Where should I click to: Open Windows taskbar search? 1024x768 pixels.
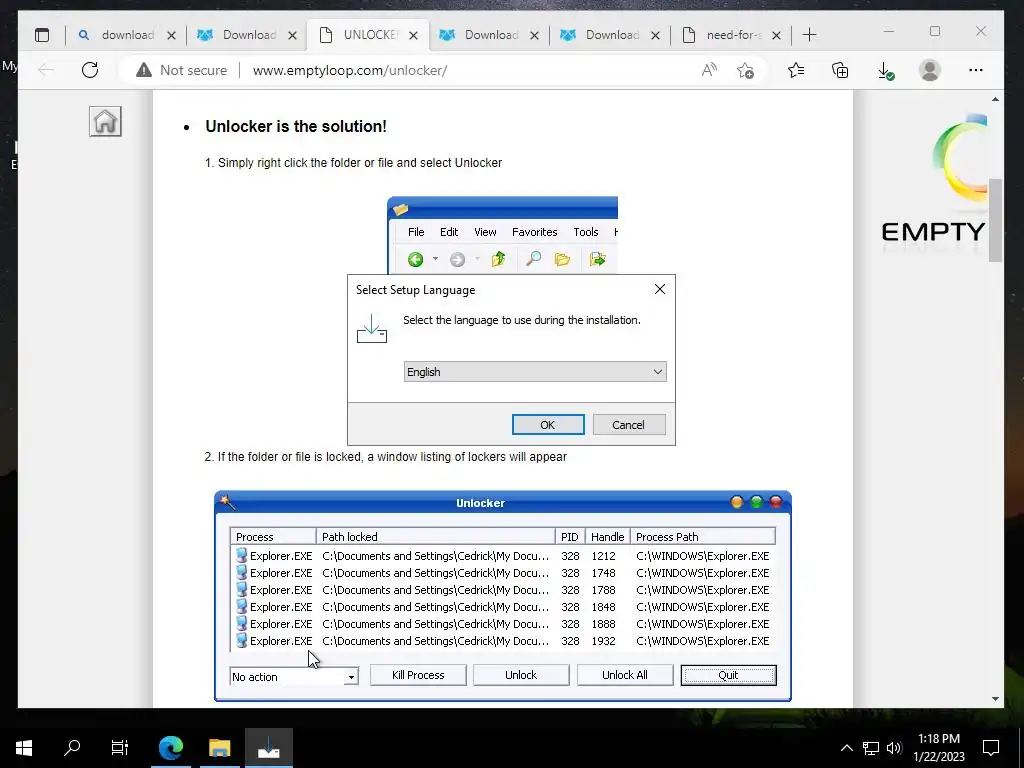tap(72, 747)
